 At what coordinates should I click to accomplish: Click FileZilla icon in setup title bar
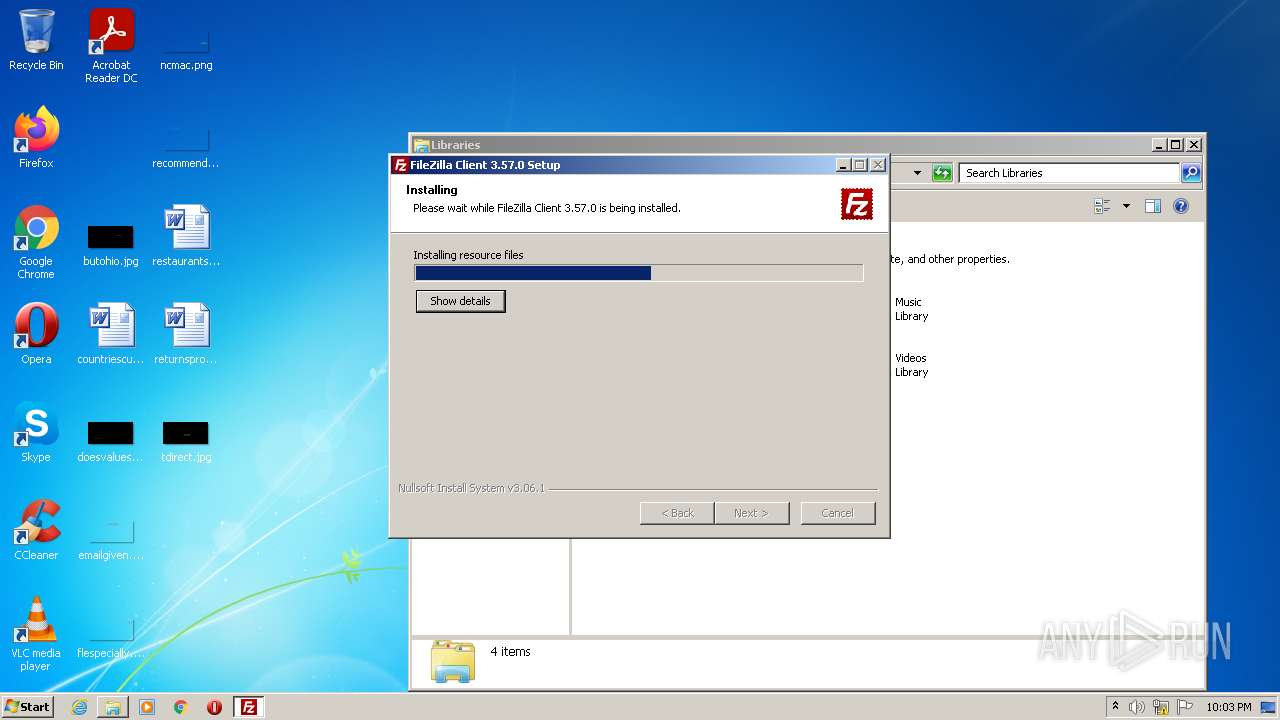click(400, 165)
